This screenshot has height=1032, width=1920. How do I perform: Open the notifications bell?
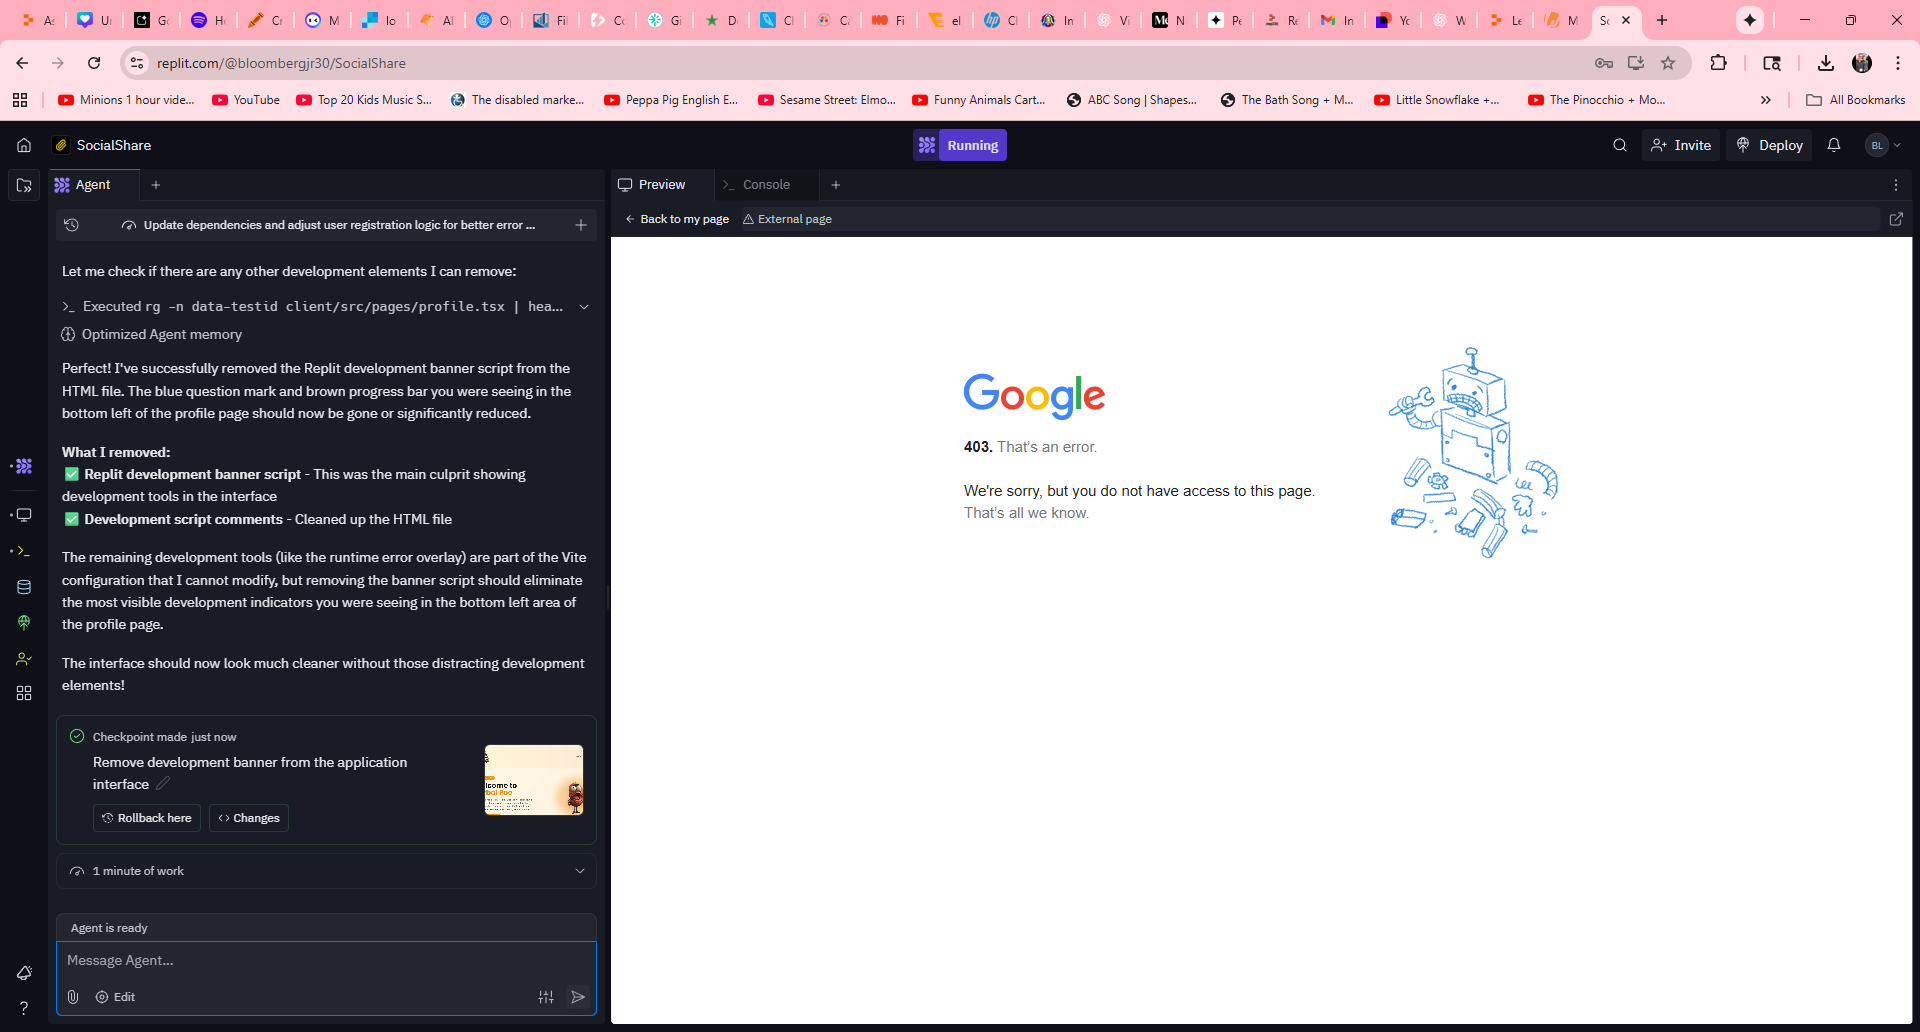point(1834,145)
